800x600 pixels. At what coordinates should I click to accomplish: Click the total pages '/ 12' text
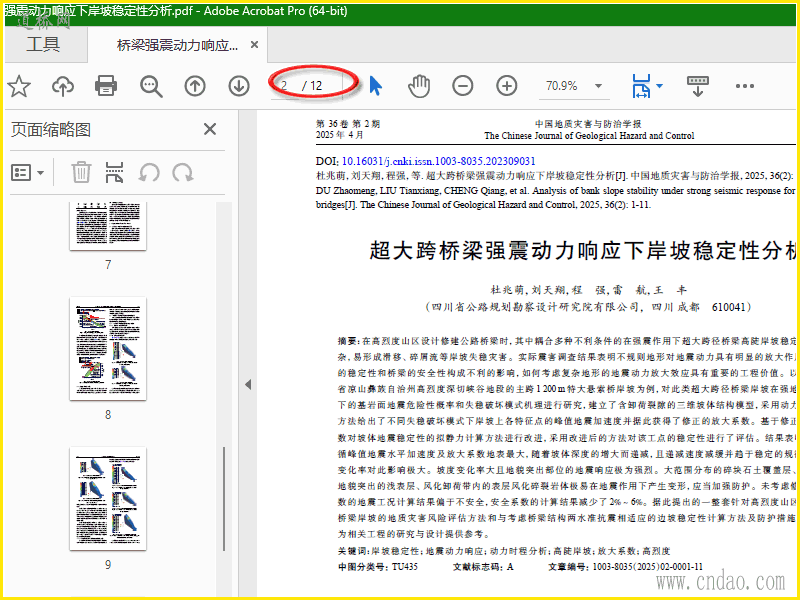[312, 86]
